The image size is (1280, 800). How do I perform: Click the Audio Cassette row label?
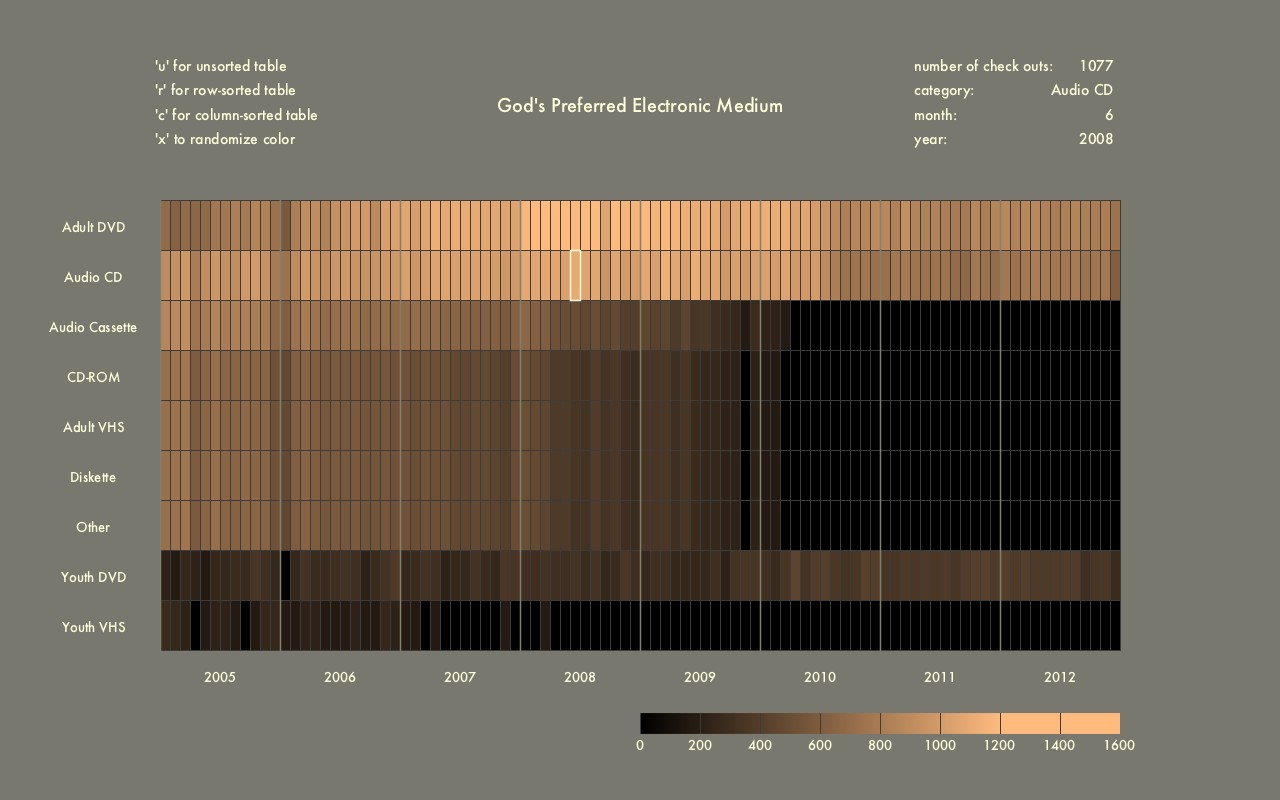pos(93,327)
